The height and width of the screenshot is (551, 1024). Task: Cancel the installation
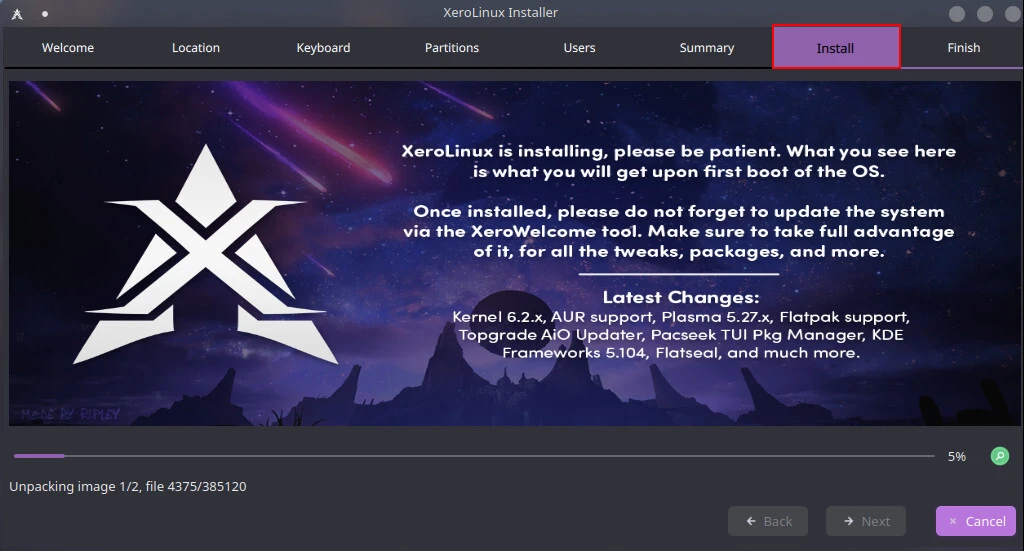(975, 521)
